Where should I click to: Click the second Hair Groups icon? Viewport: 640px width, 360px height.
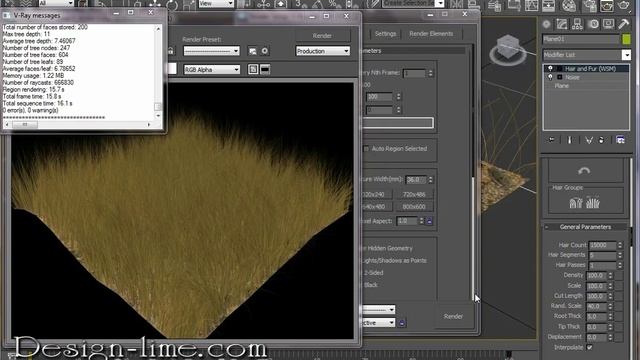click(x=593, y=203)
